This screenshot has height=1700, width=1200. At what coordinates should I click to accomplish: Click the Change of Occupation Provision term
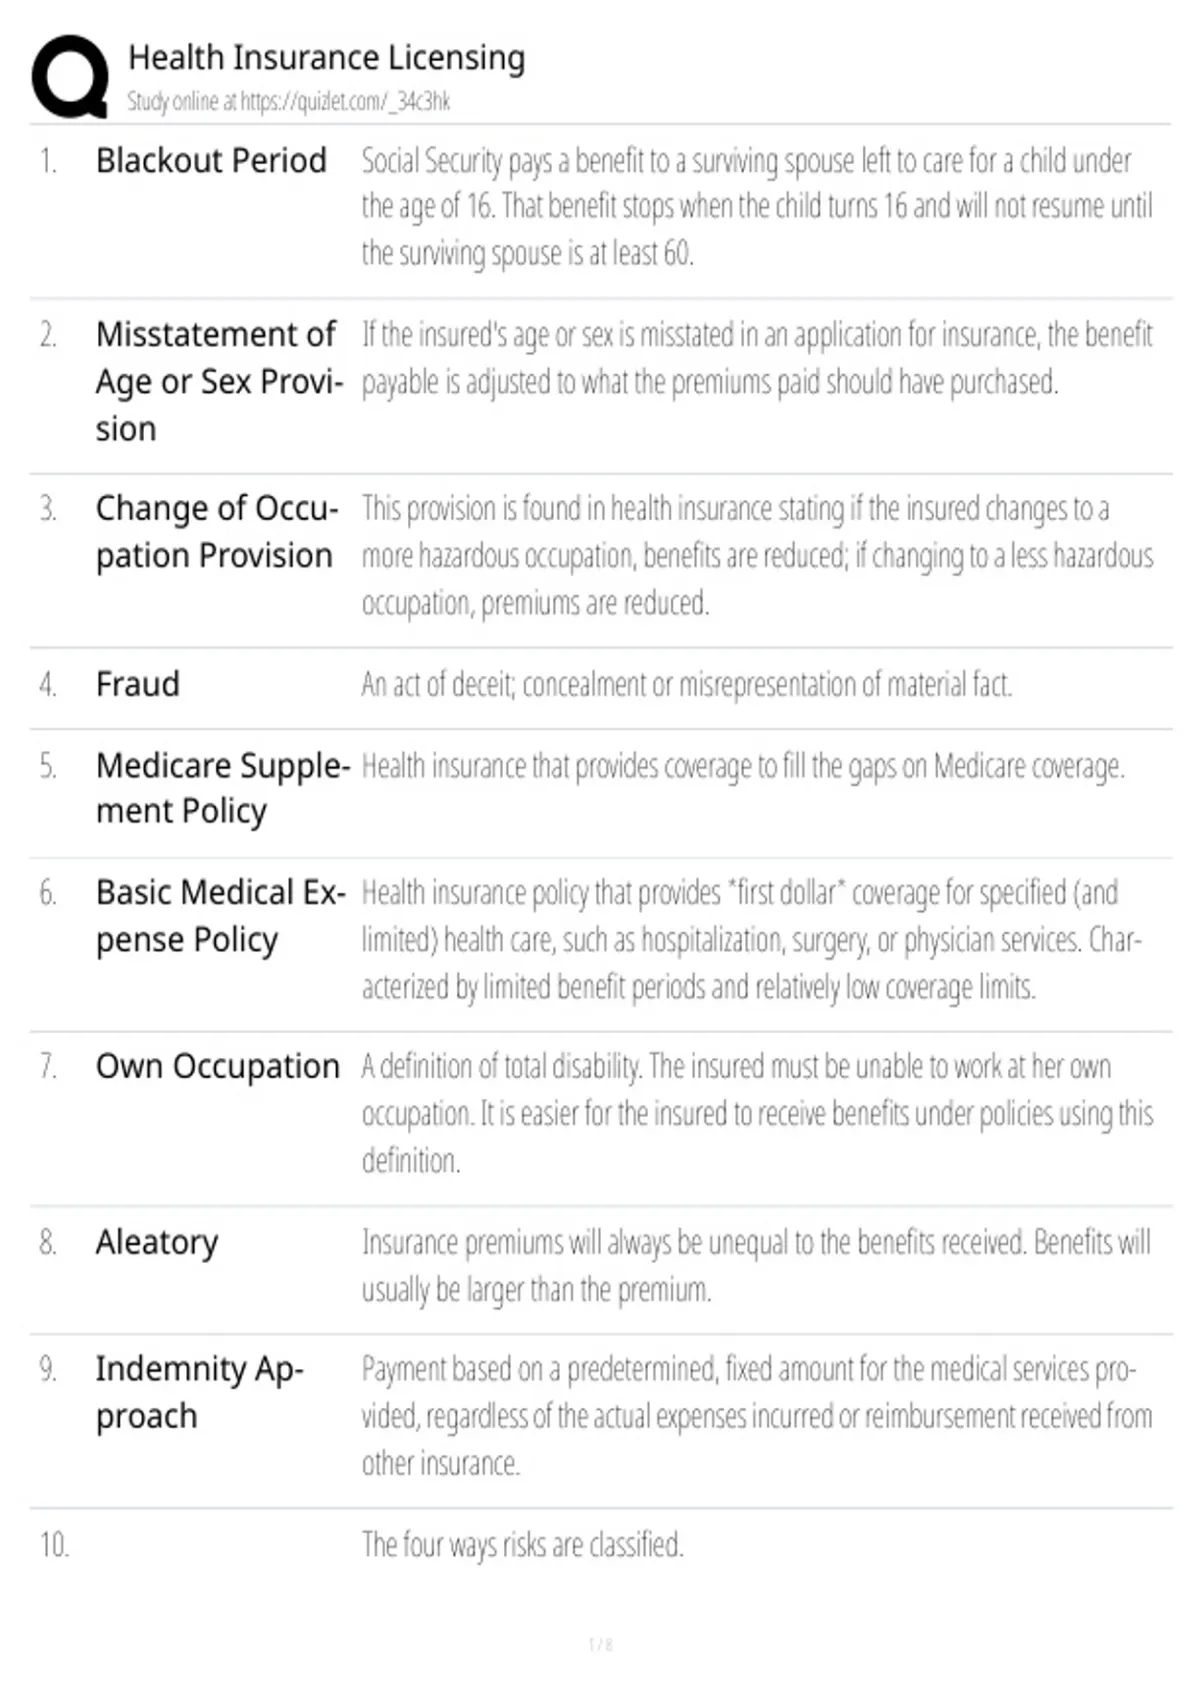coord(217,532)
